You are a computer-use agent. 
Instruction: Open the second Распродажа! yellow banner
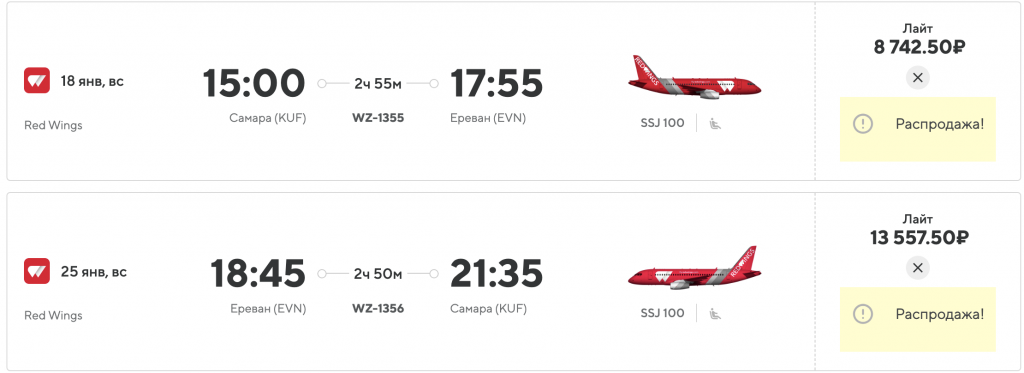point(918,319)
